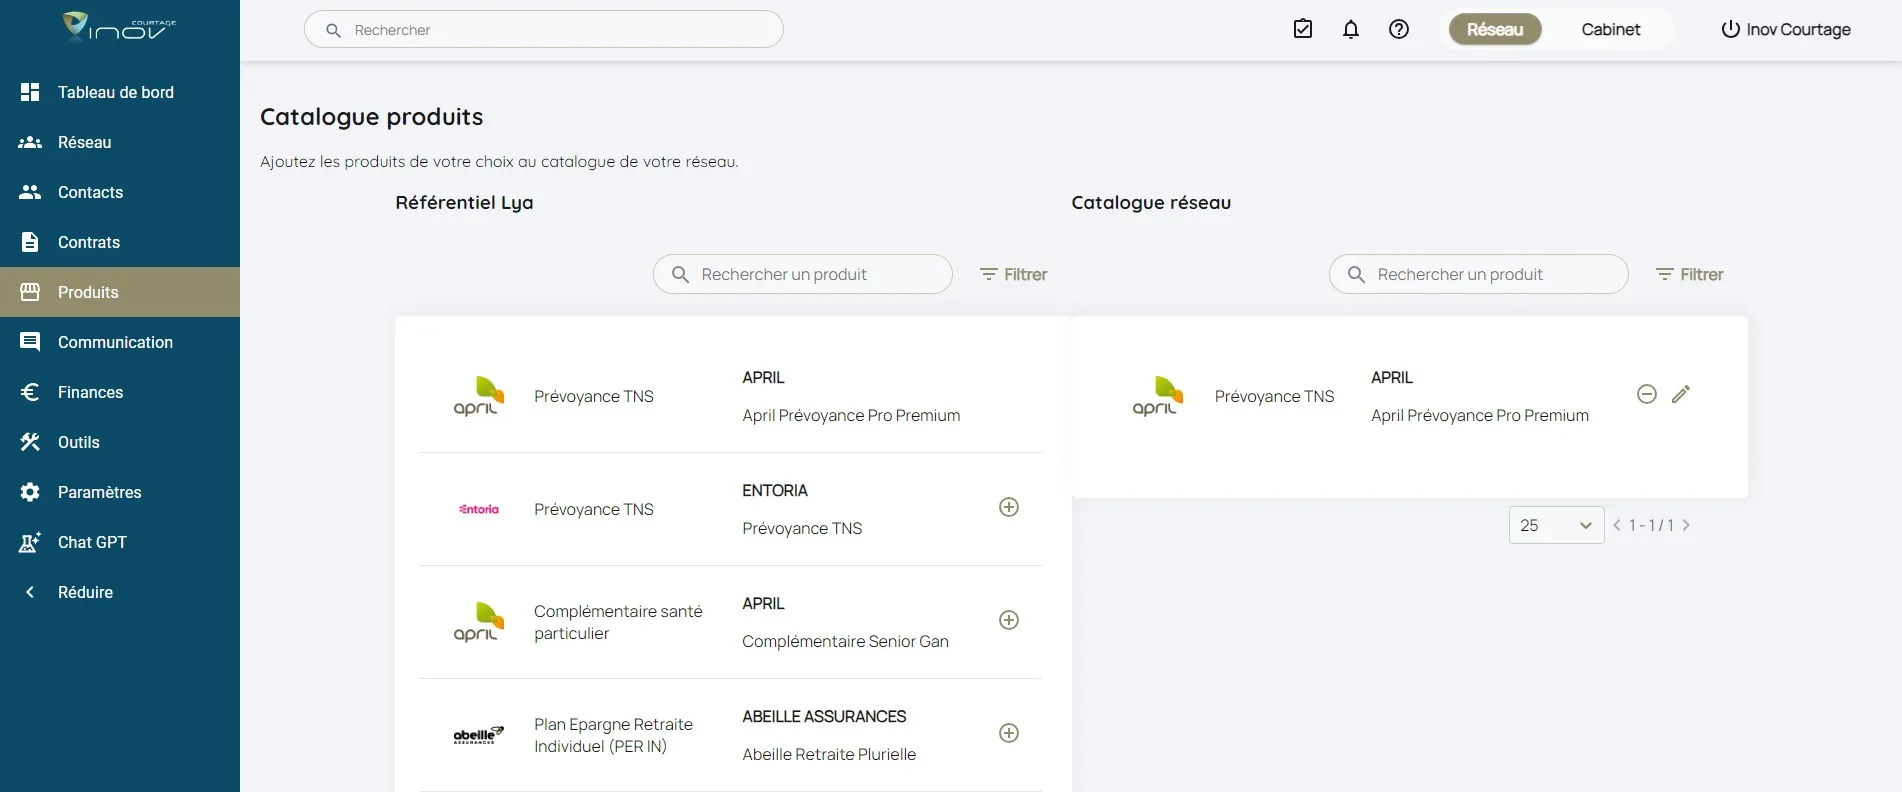
Task: Open the page size dropdown showing 25
Action: (x=1556, y=525)
